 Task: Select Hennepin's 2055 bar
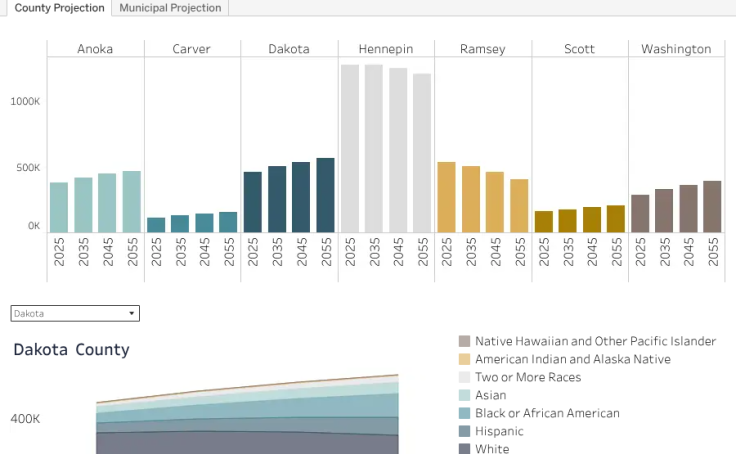tap(422, 153)
